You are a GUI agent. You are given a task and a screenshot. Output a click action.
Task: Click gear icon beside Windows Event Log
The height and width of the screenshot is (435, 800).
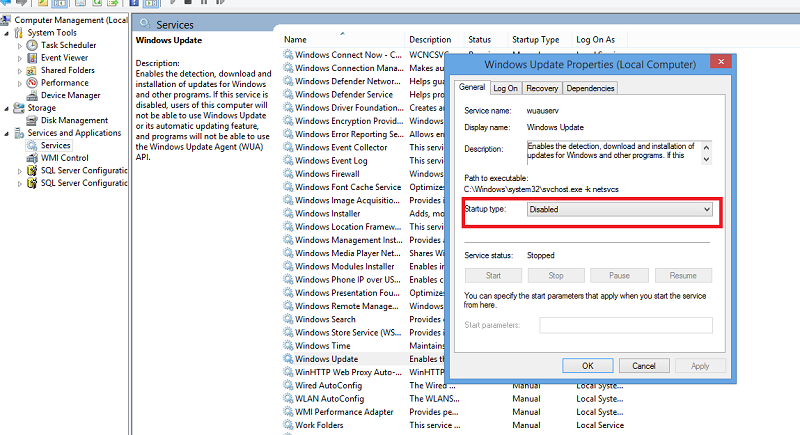288,161
